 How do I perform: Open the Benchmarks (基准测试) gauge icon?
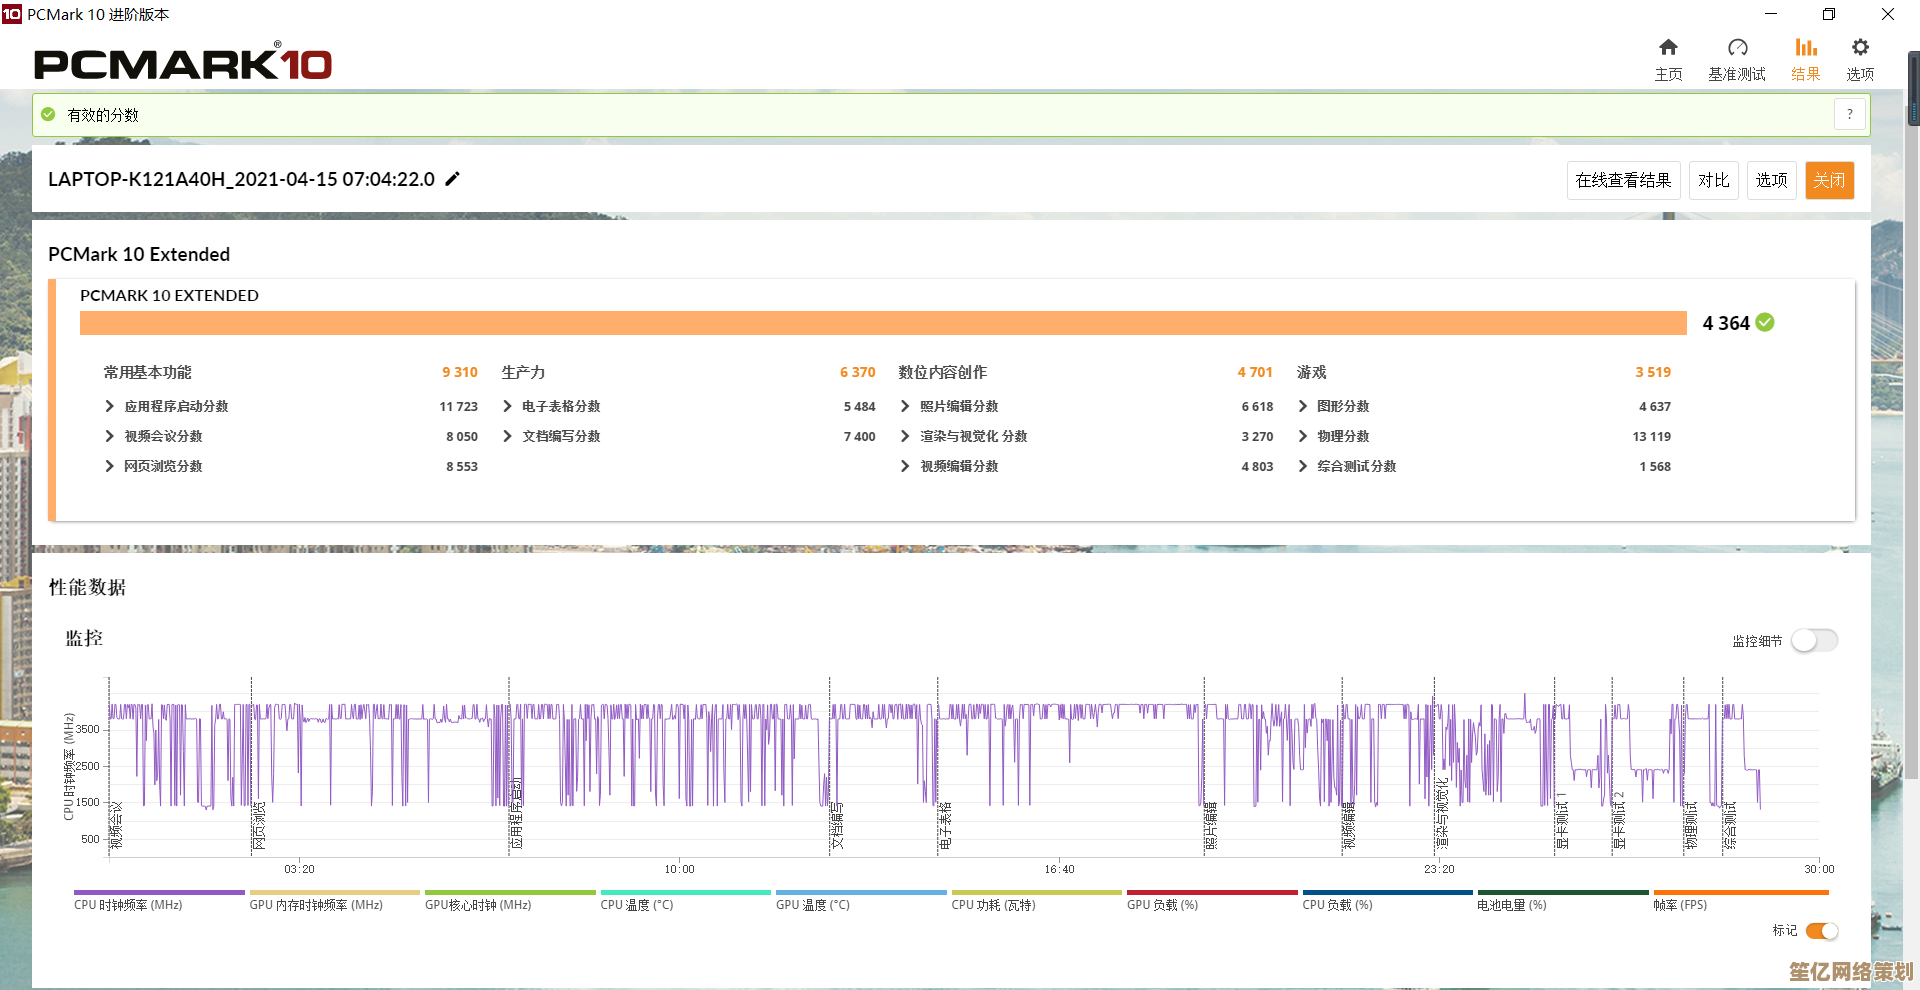[x=1737, y=48]
